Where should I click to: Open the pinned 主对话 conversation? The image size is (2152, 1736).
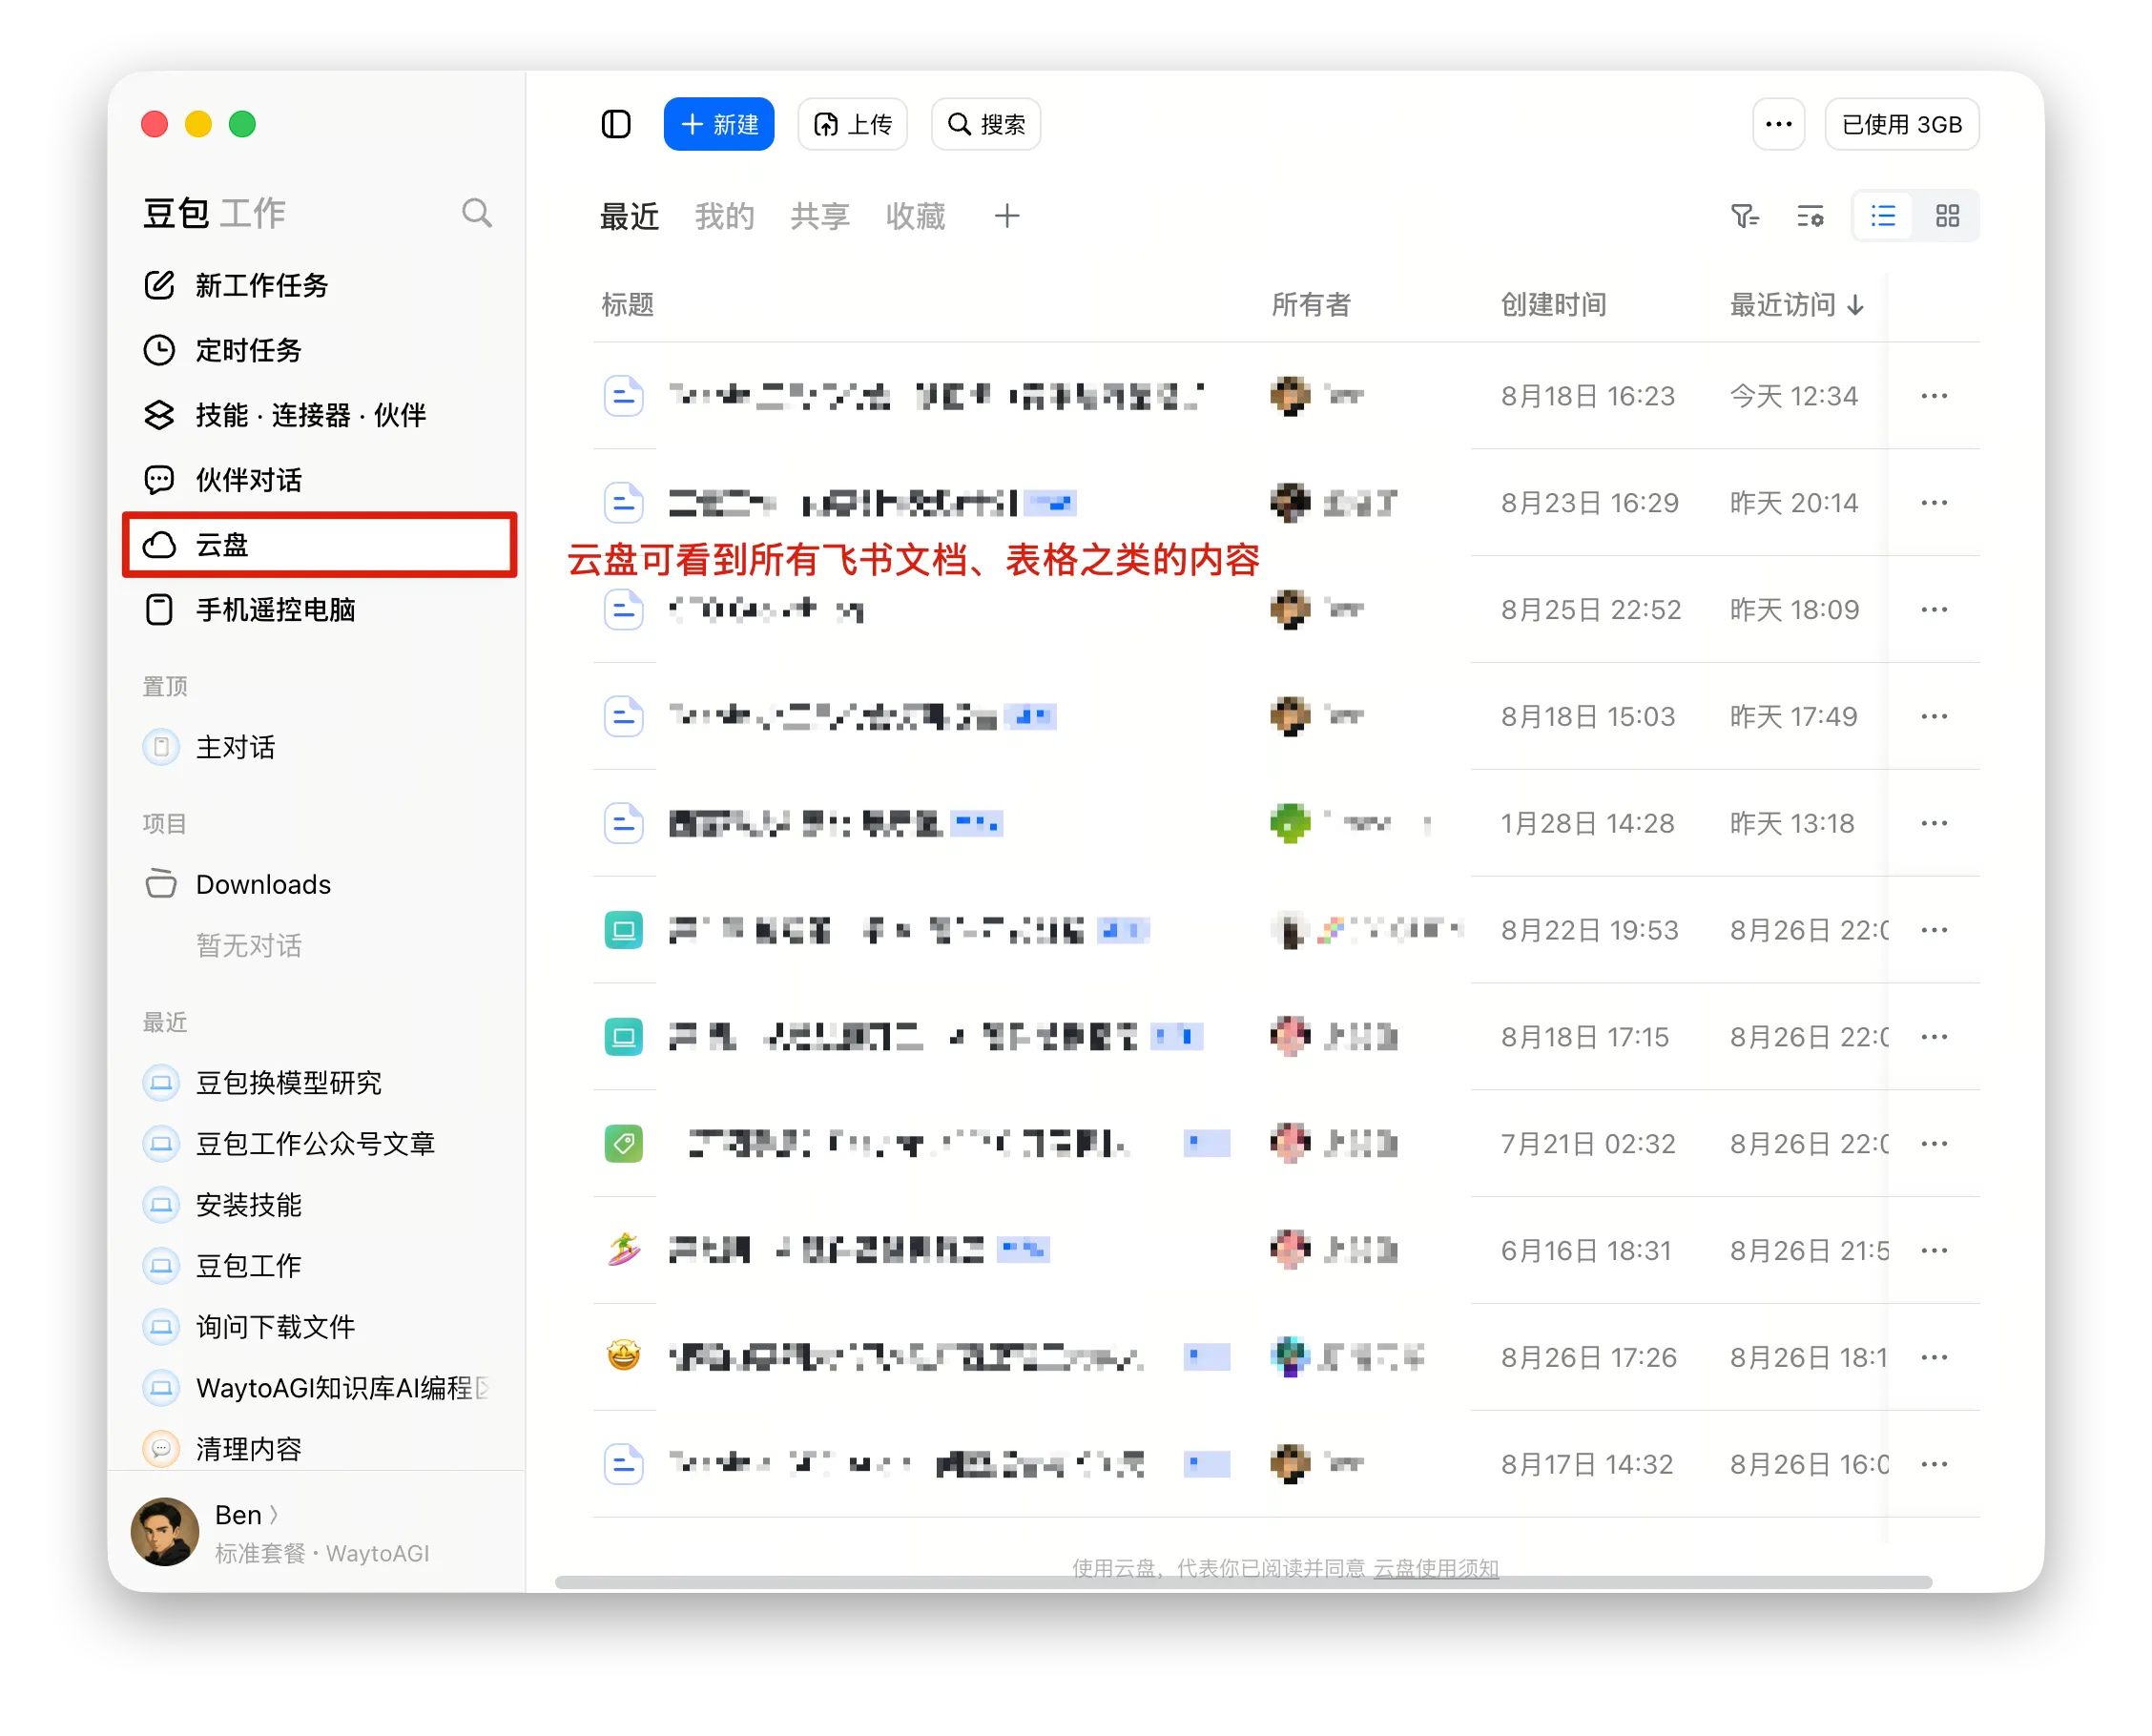[x=320, y=748]
